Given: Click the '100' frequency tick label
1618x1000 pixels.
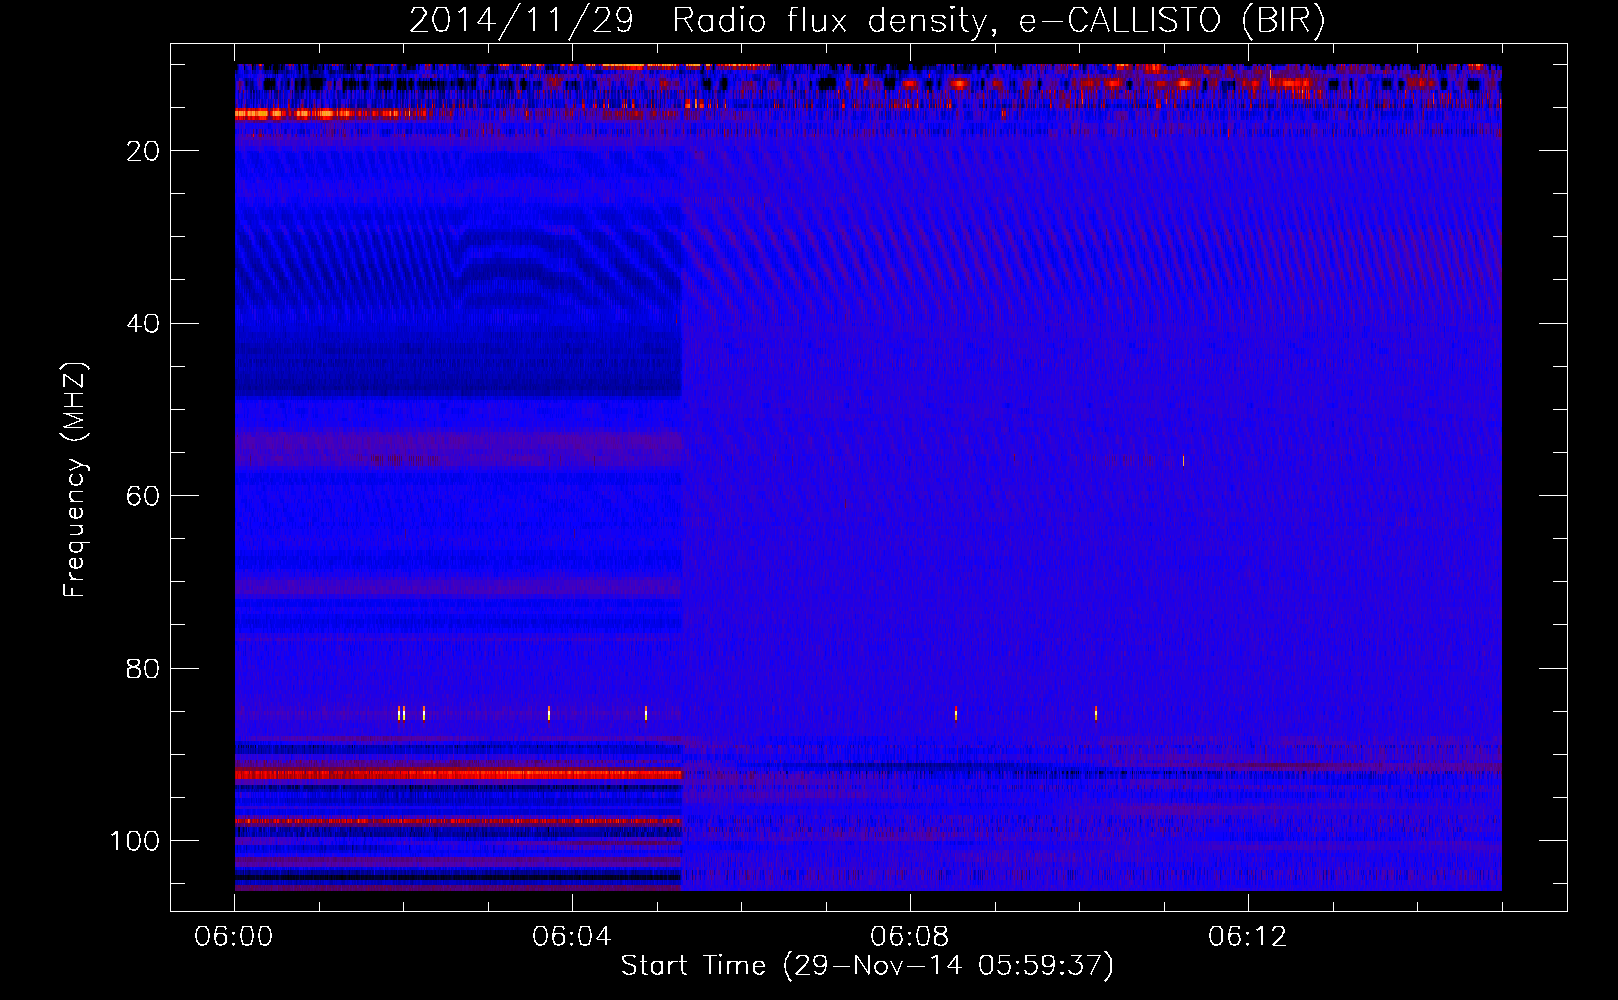Looking at the screenshot, I should 135,841.
